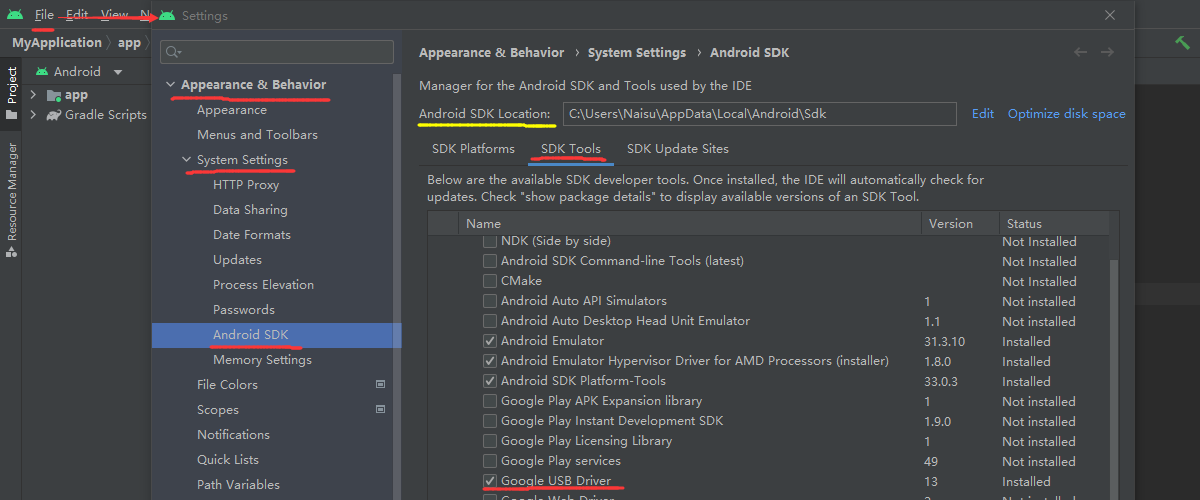Open the File menu
1200x500 pixels.
(44, 15)
